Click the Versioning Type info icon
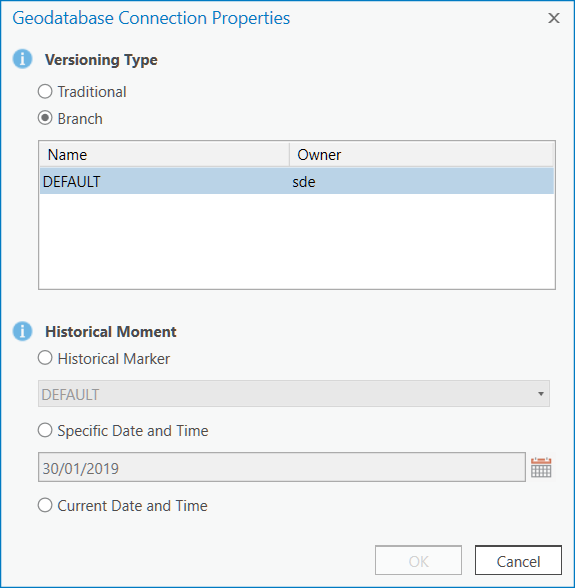This screenshot has width=575, height=588. pos(22,59)
